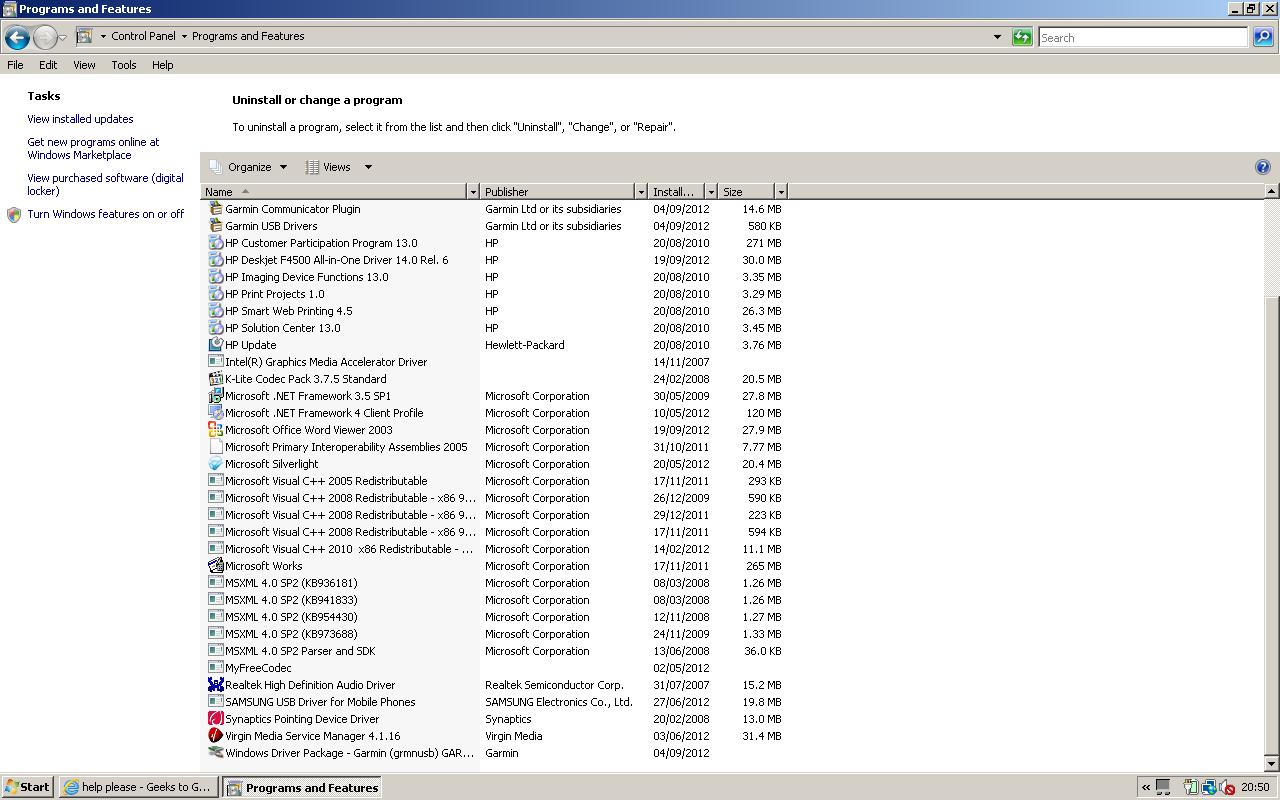Expand the Control Panel breadcrumb arrow
The height and width of the screenshot is (800, 1280).
click(184, 37)
